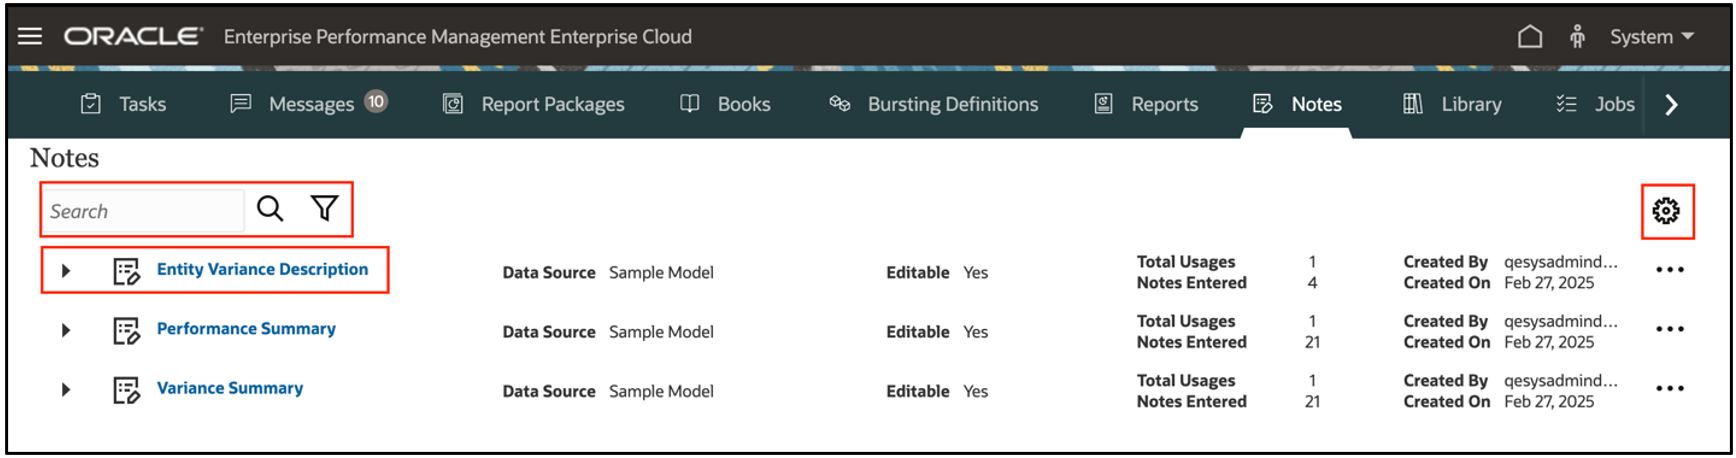Open the hamburger navigator menu

30,36
